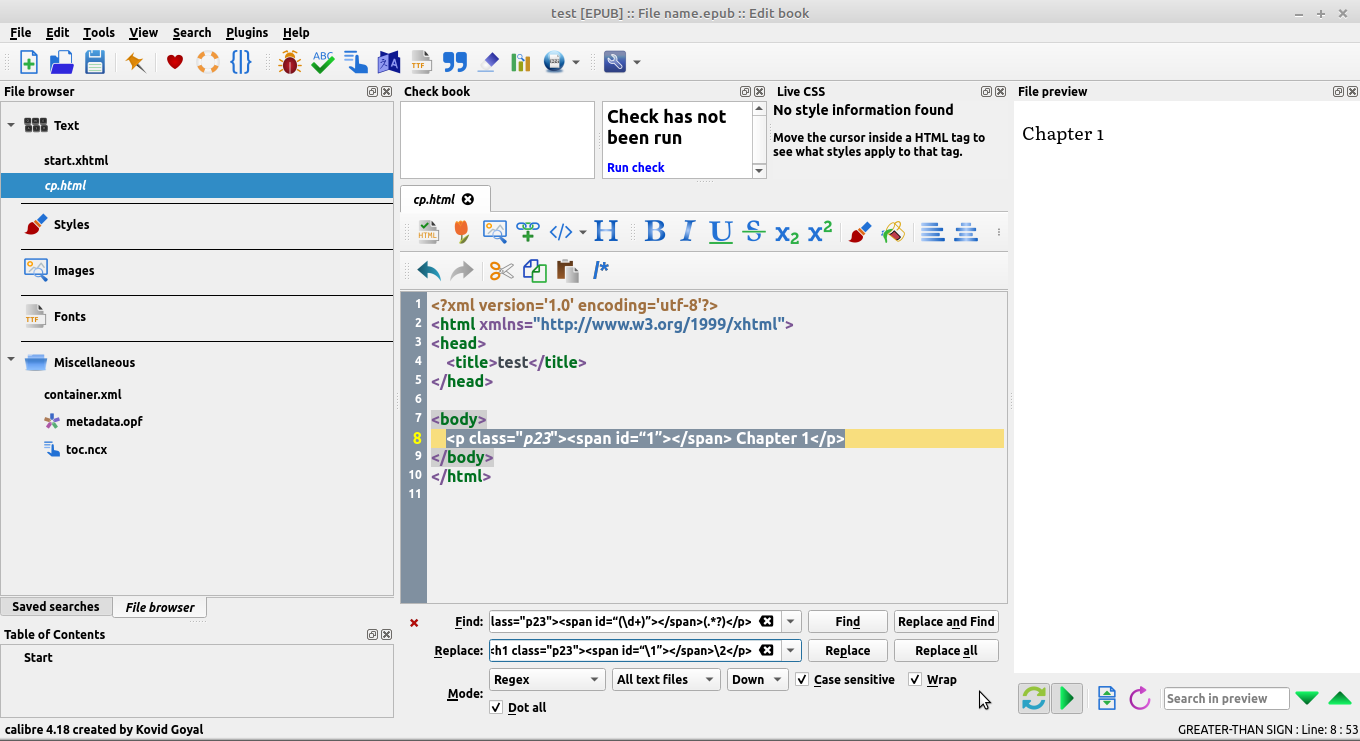Disable the Dot all checkbox
Screen dimensions: 1360x741
496,708
